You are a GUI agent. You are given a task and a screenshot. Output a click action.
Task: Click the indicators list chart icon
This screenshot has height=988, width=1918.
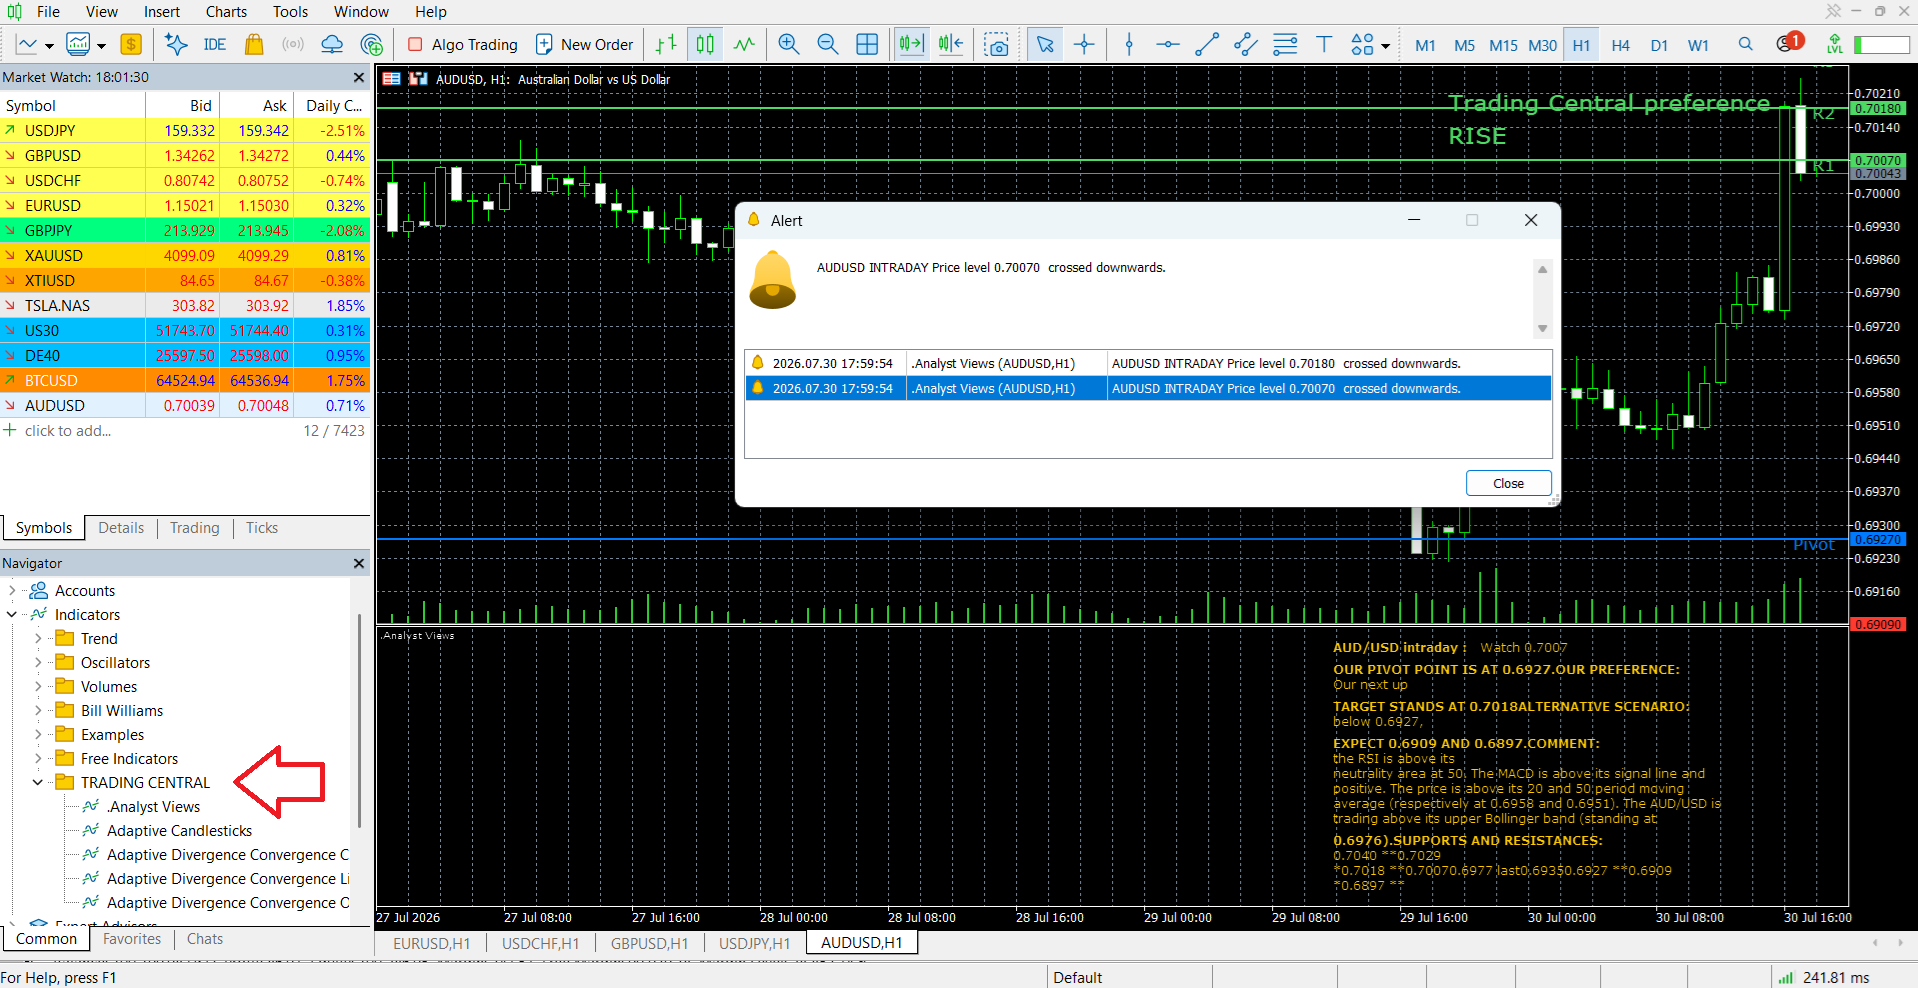(x=78, y=44)
